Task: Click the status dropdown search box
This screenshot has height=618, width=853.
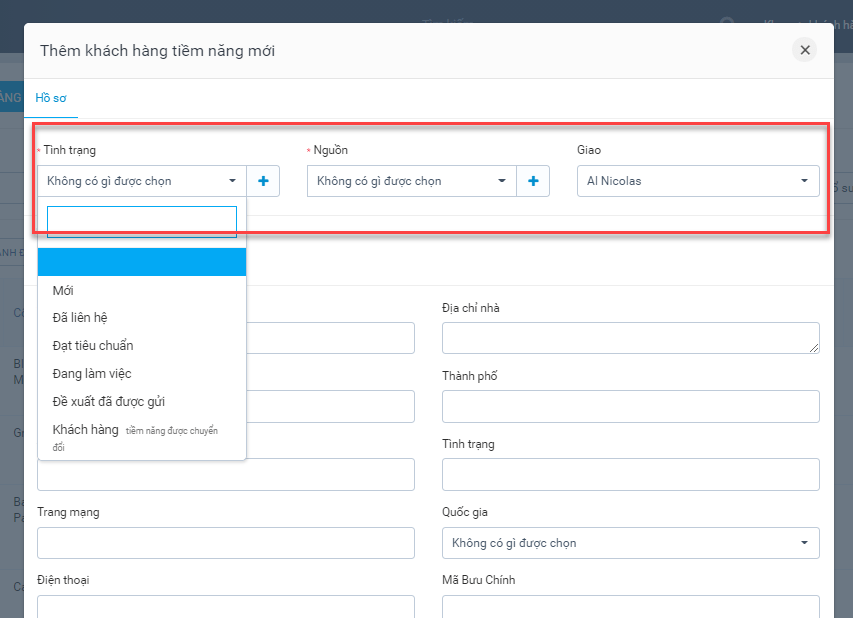Action: pos(141,222)
